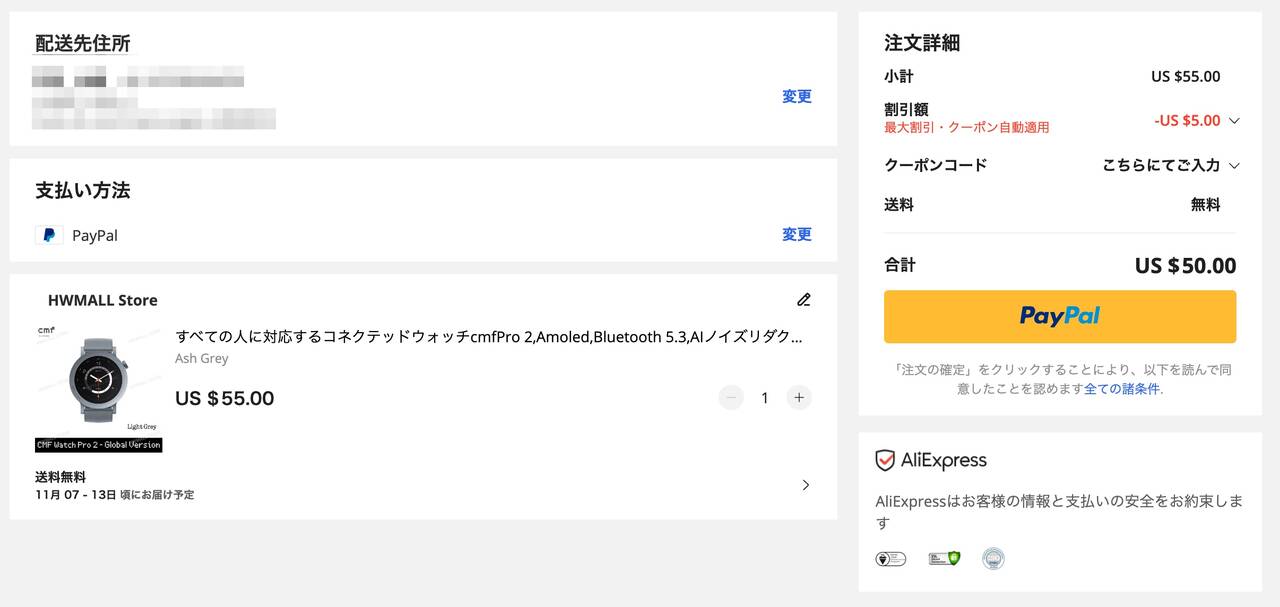Click 変更 to change the shipping address
1280x607 pixels.
click(796, 97)
